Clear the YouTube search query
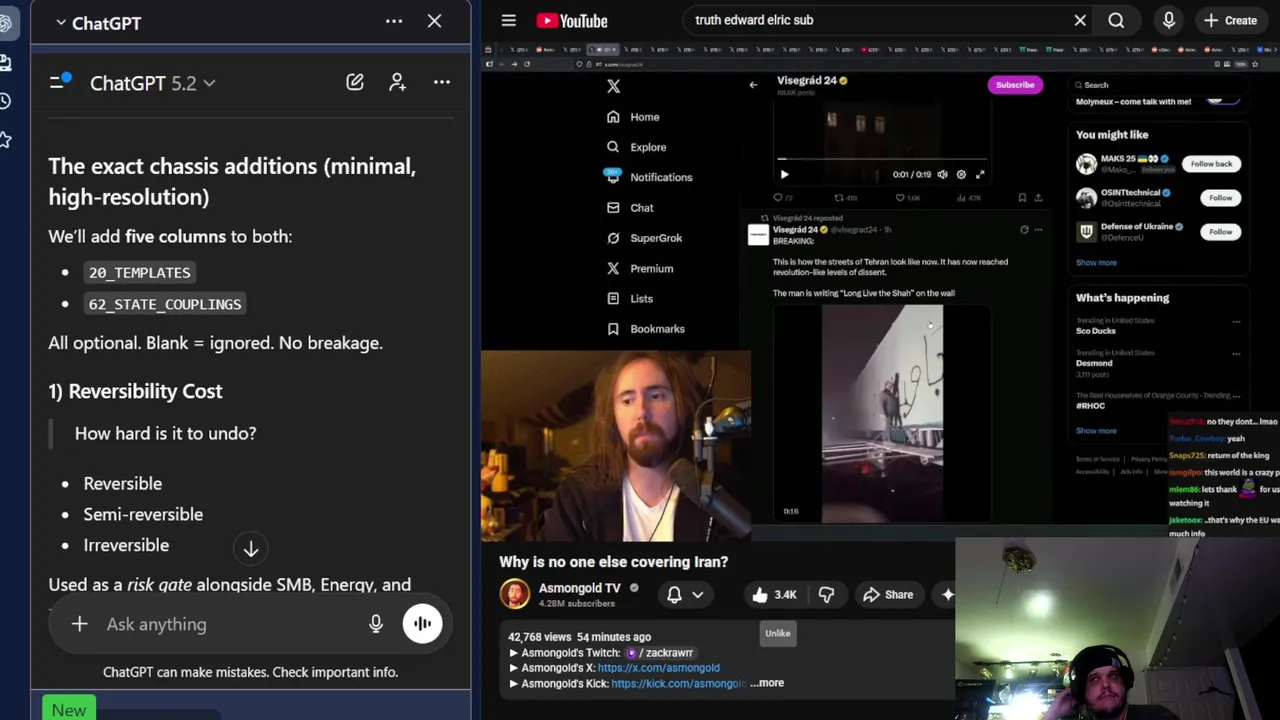This screenshot has width=1280, height=720. click(1080, 20)
